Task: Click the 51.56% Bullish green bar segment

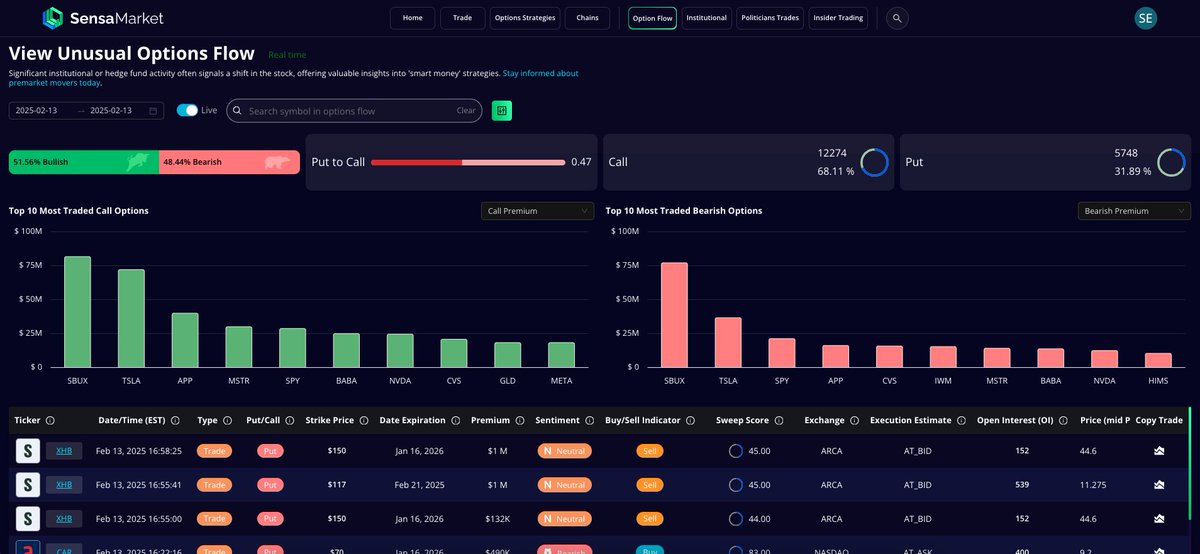Action: coord(84,162)
